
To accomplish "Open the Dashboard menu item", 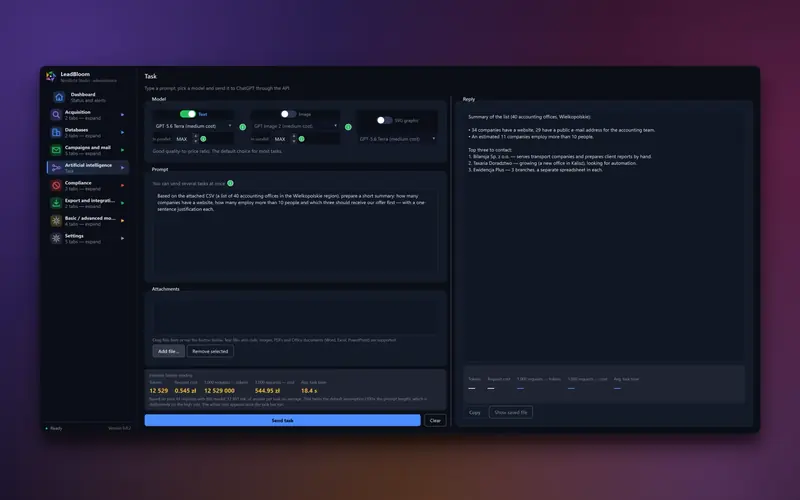I will pyautogui.click(x=88, y=97).
